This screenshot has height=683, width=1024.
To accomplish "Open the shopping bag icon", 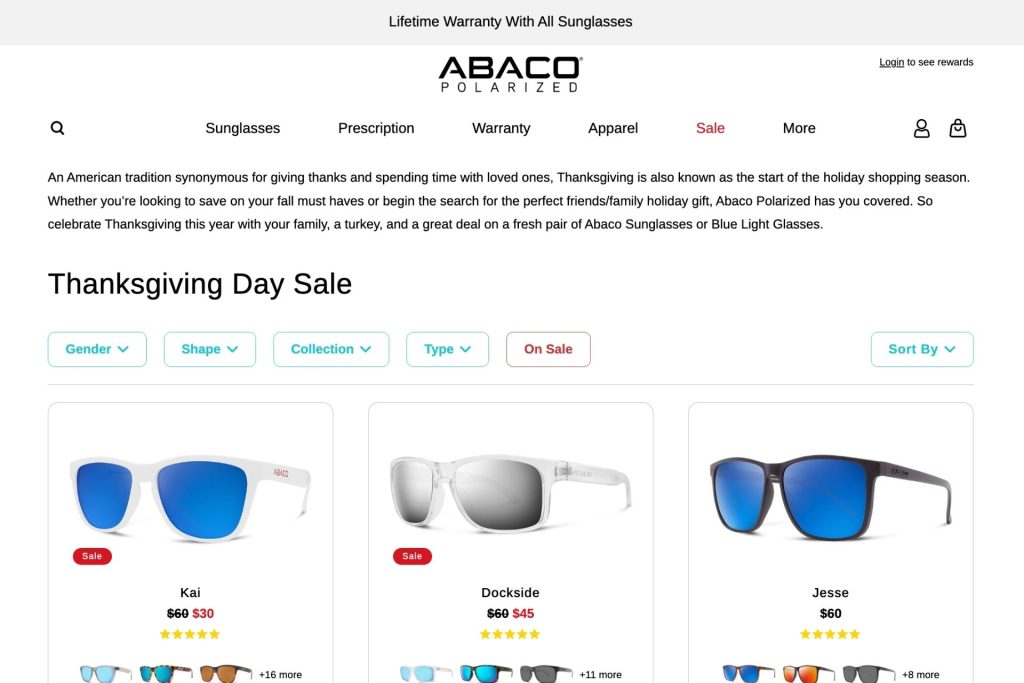I will [958, 128].
